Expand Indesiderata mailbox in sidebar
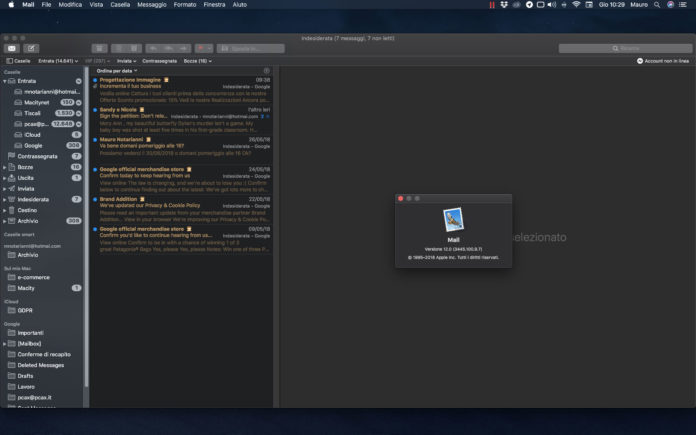Image resolution: width=696 pixels, height=435 pixels. tap(4, 200)
